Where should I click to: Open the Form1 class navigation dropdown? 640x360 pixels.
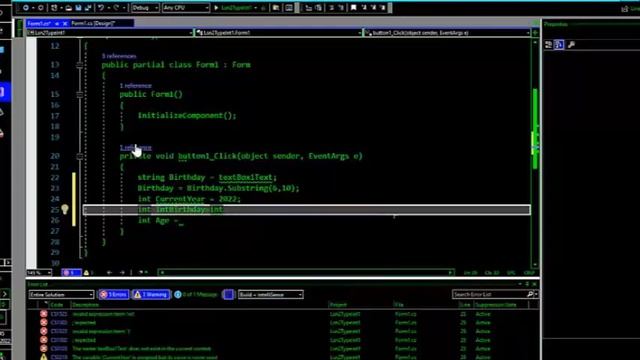click(x=278, y=33)
